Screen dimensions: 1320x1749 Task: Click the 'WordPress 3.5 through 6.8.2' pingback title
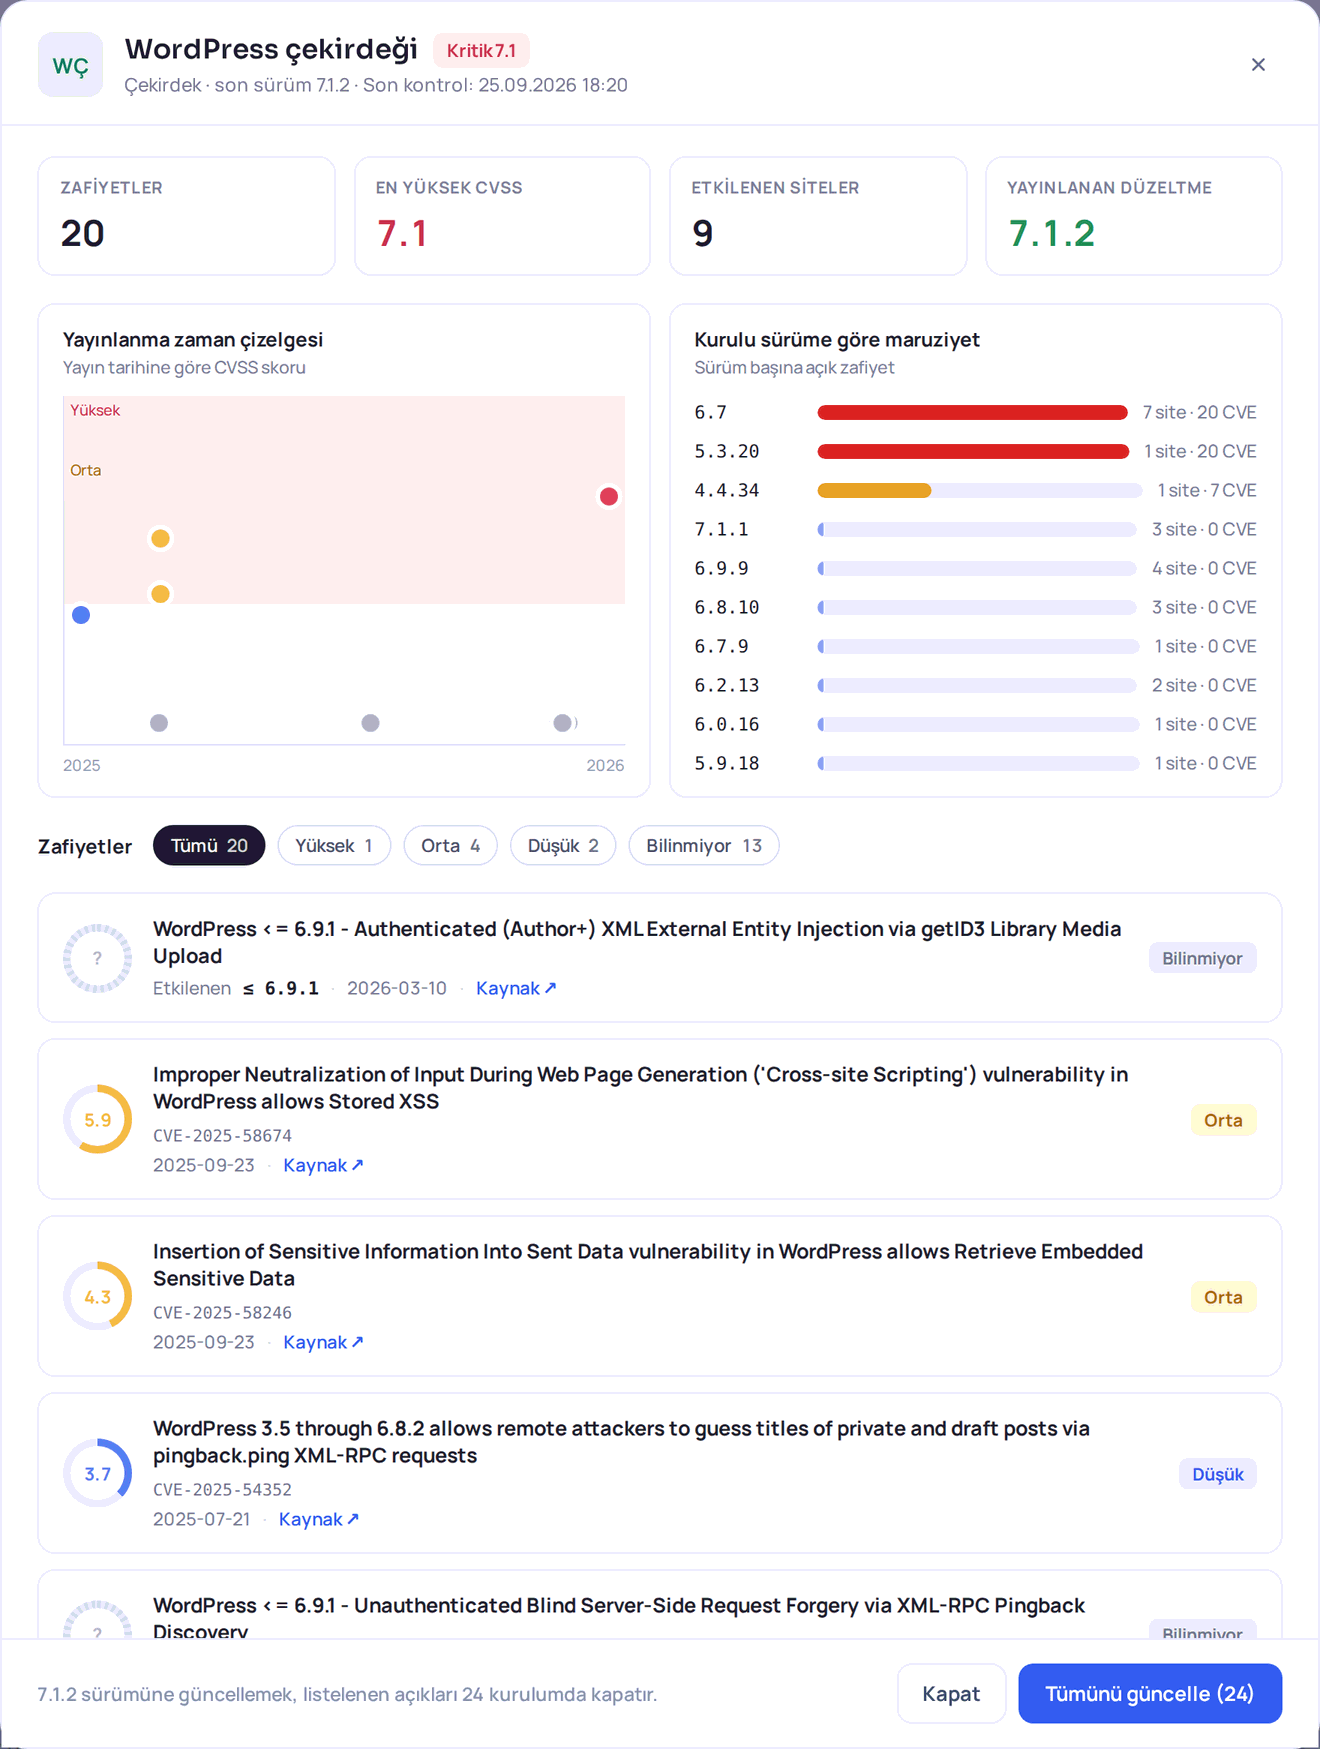[x=621, y=1442]
